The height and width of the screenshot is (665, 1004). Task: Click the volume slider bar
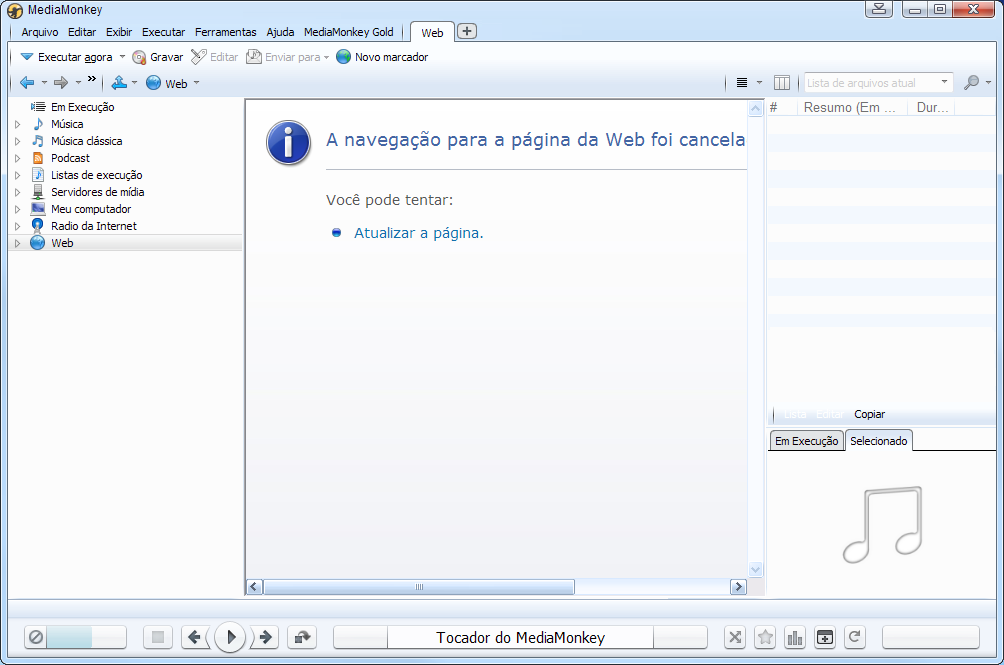pyautogui.click(x=86, y=637)
